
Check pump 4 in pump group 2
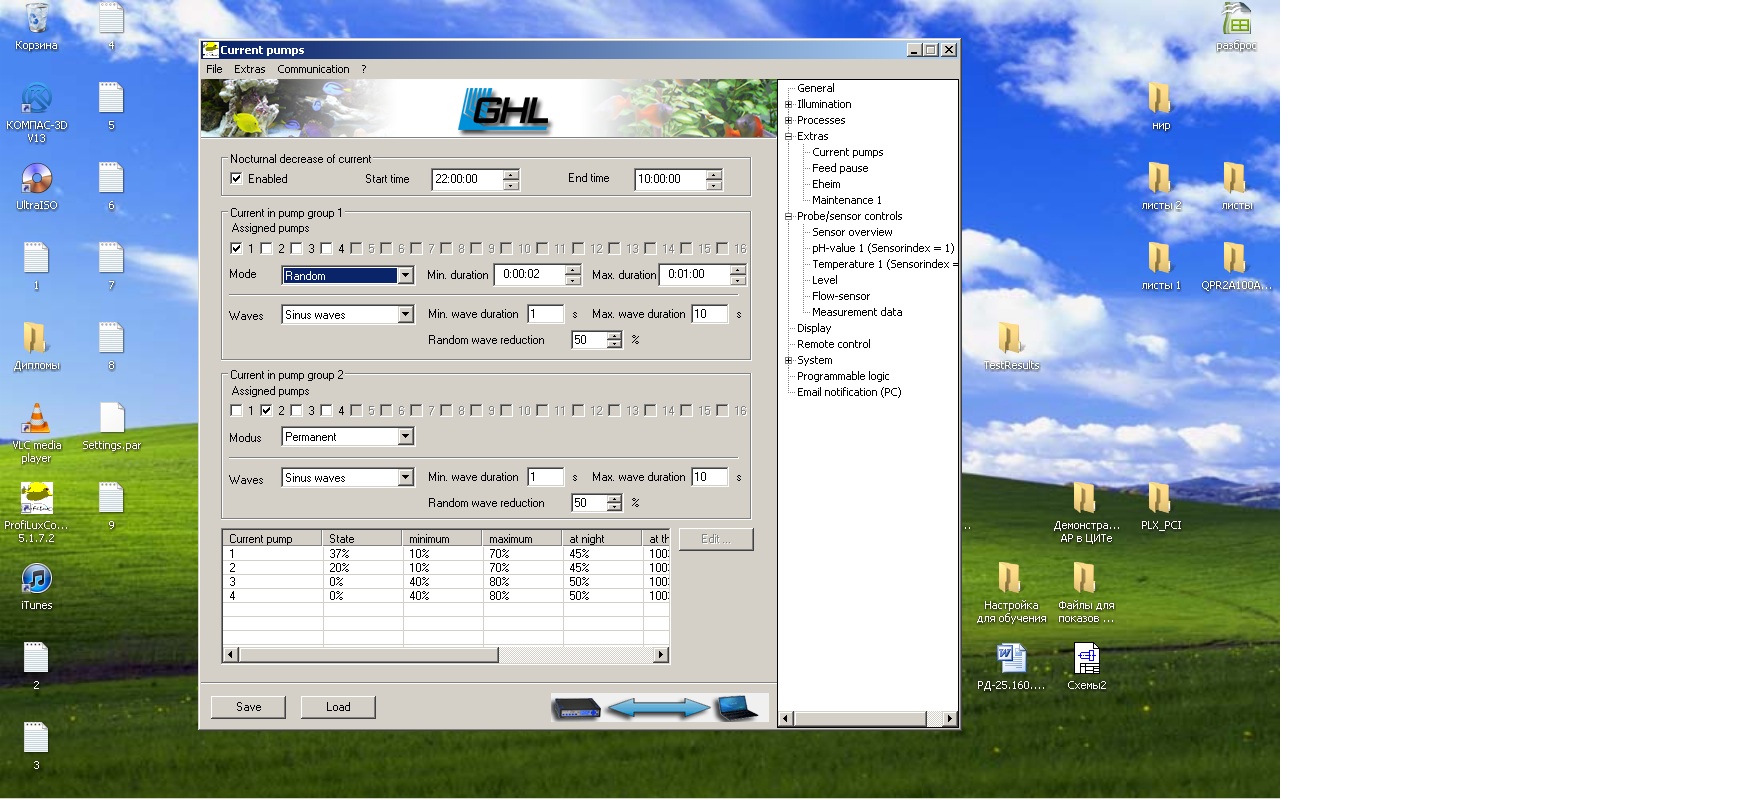326,410
